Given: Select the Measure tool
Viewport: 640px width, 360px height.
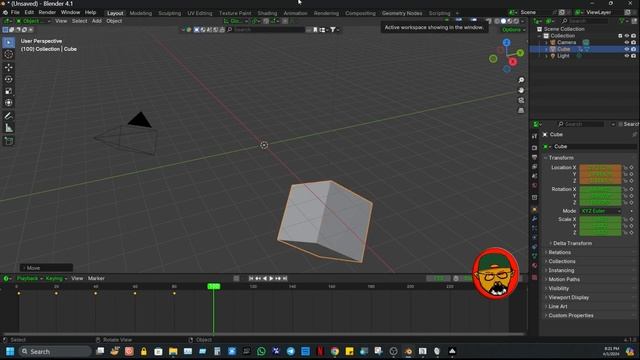Looking at the screenshot, I should pos(9,128).
